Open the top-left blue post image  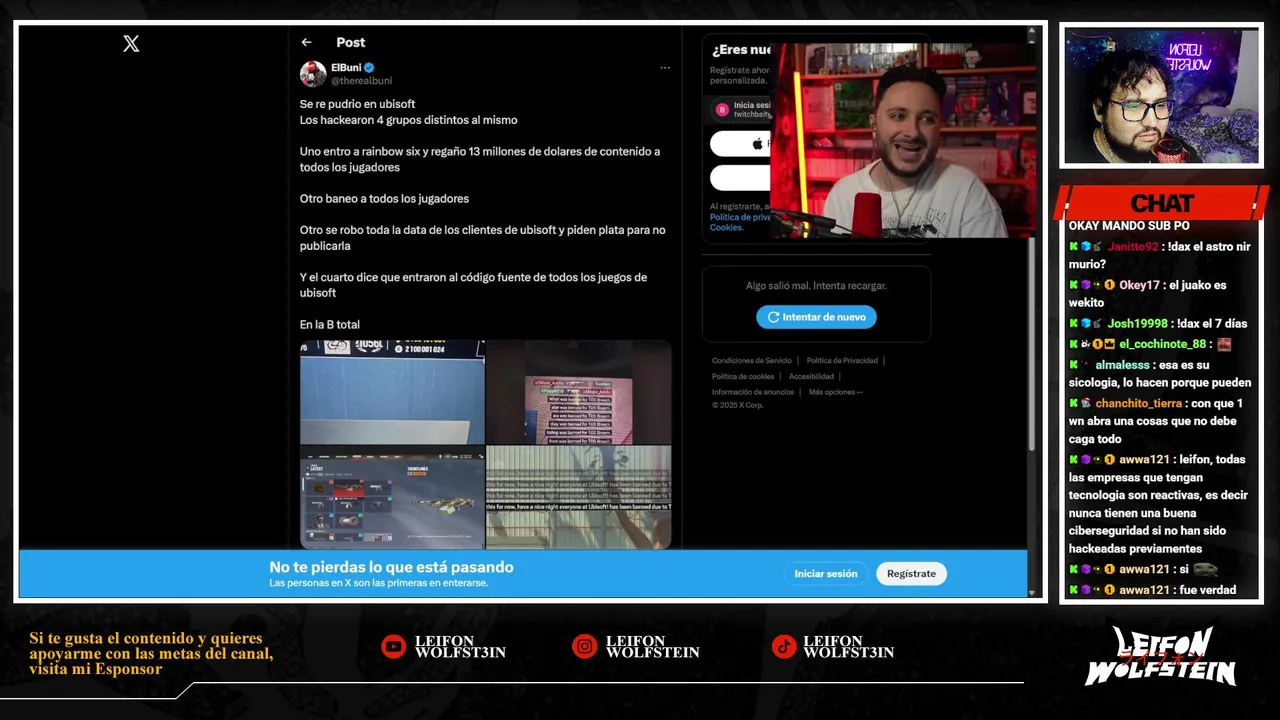392,392
